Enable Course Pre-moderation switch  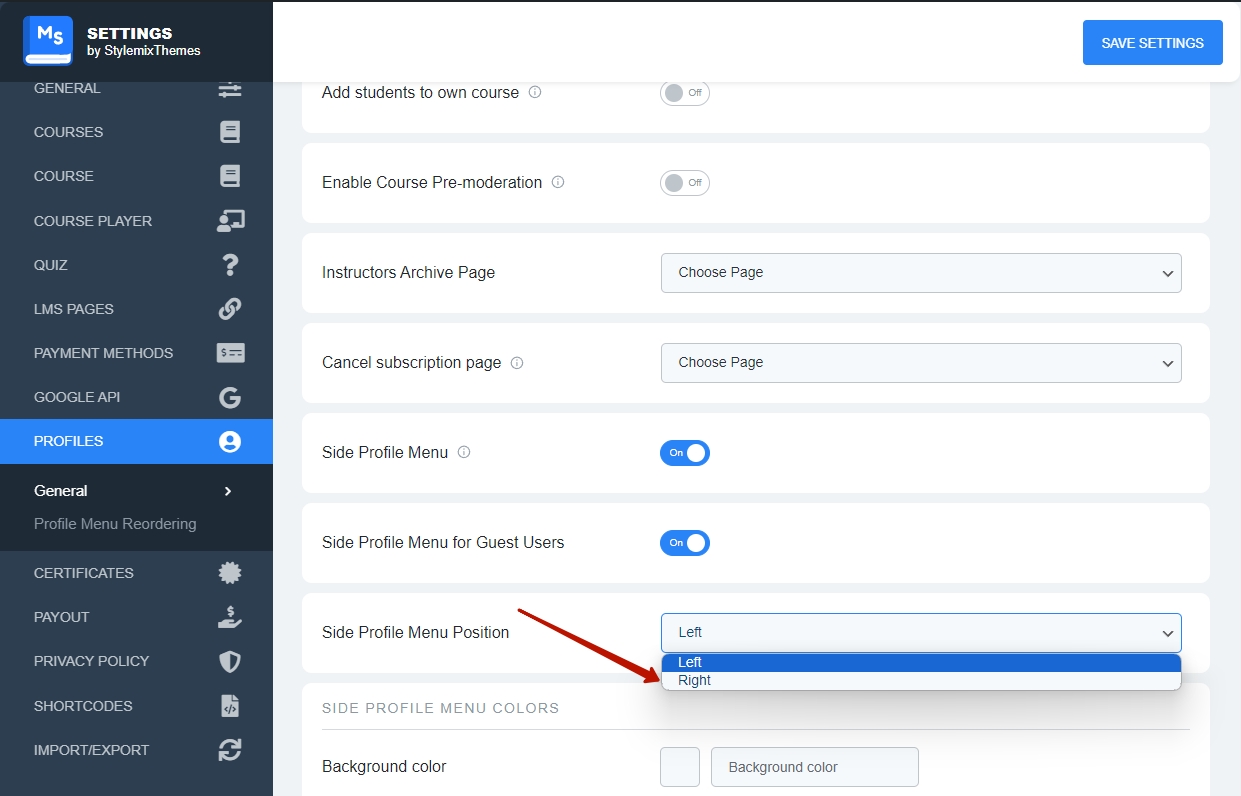pos(685,183)
